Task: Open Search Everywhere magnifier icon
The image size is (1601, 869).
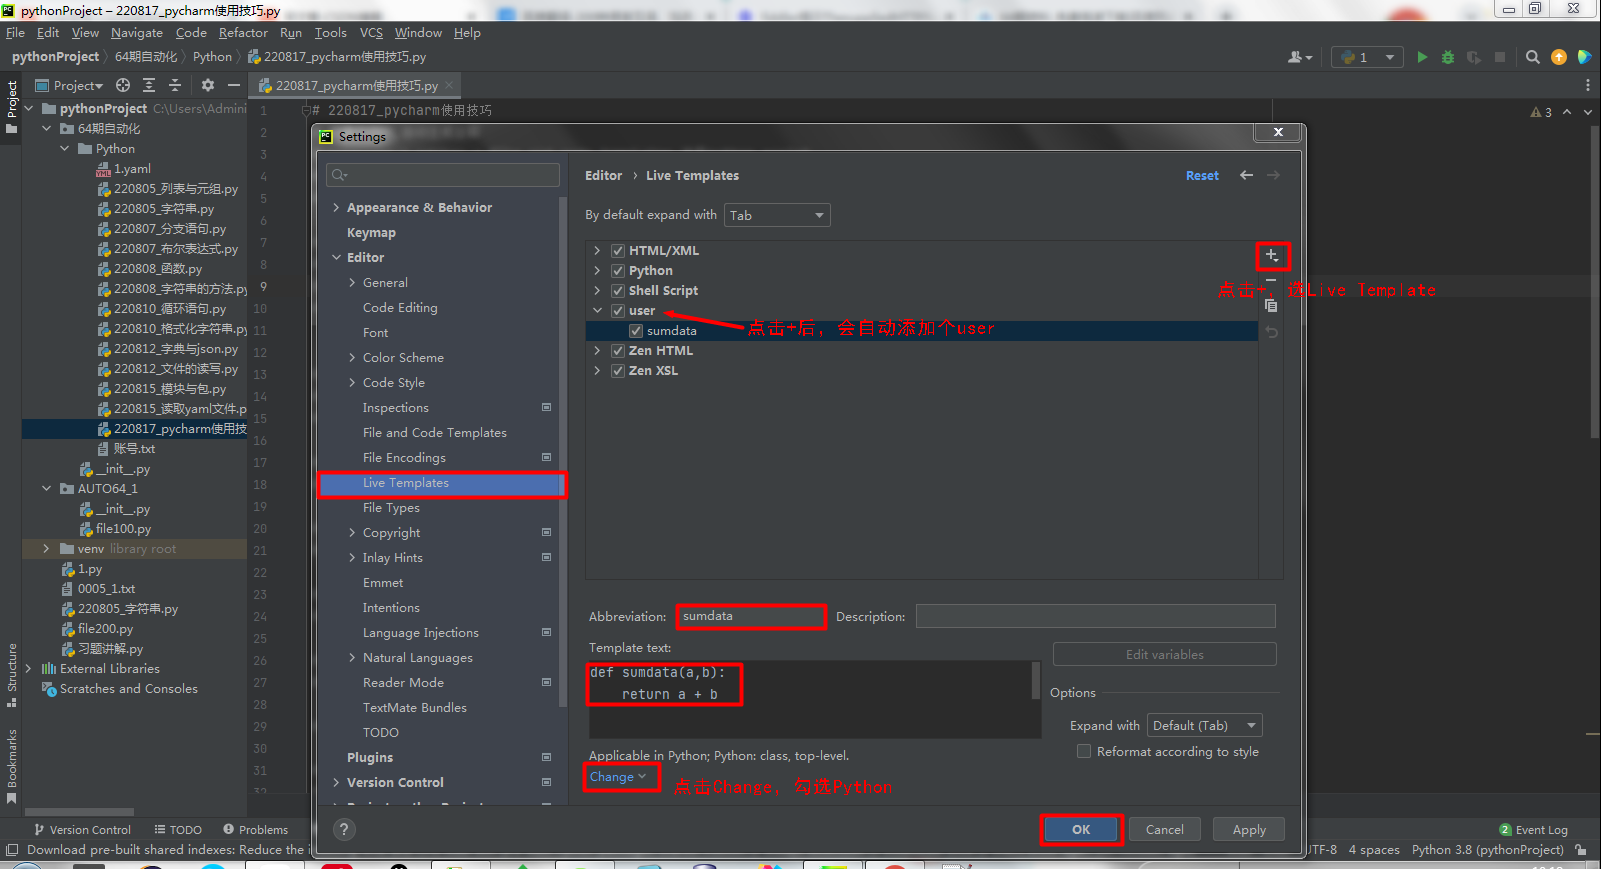Action: coord(1533,57)
